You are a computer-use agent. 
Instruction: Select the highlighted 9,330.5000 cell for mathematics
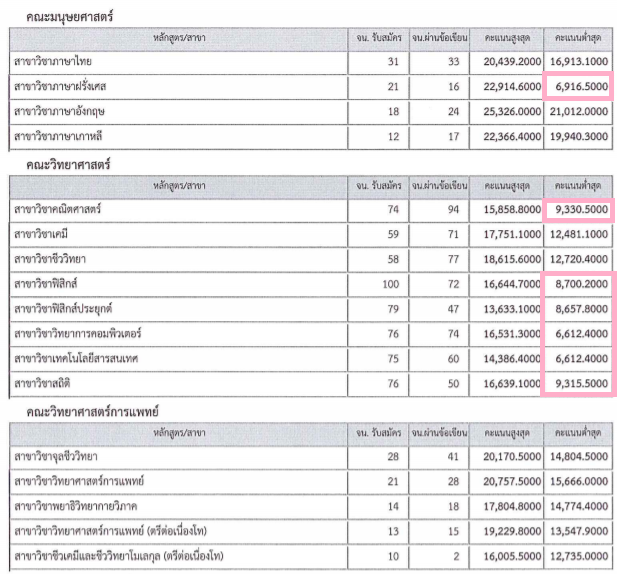(x=578, y=210)
